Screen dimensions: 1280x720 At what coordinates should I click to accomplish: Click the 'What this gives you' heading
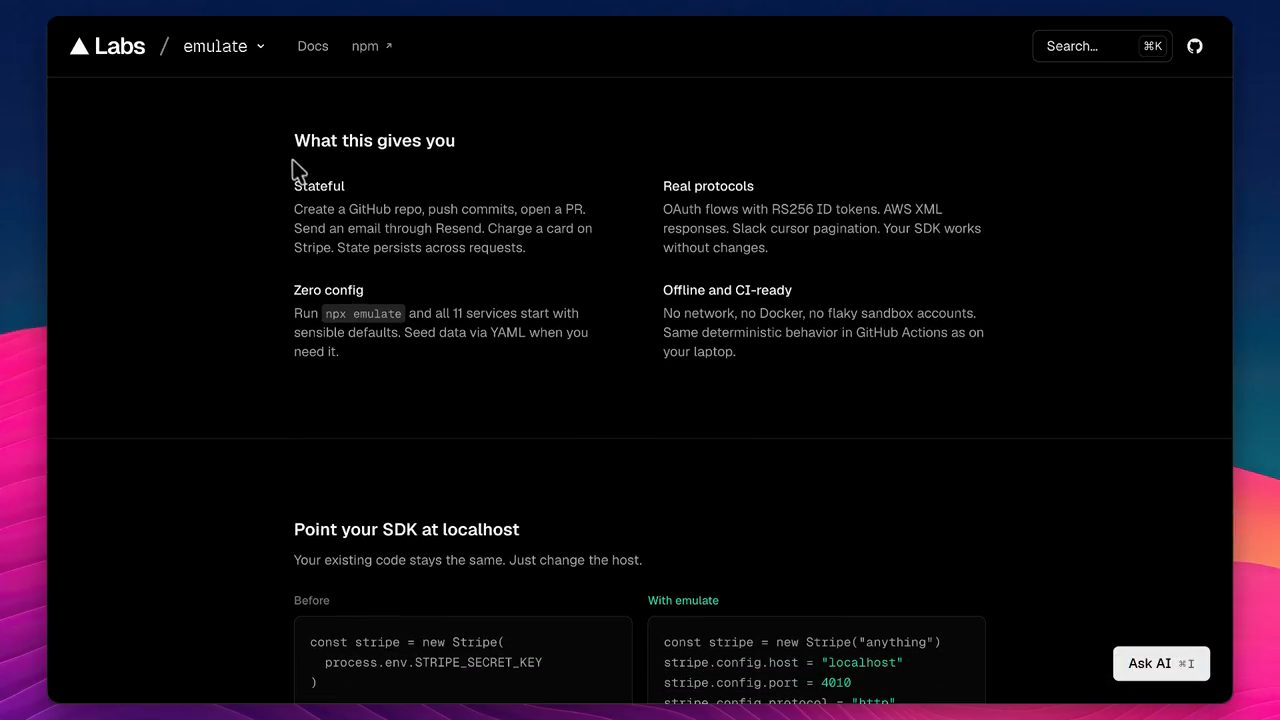pyautogui.click(x=374, y=141)
